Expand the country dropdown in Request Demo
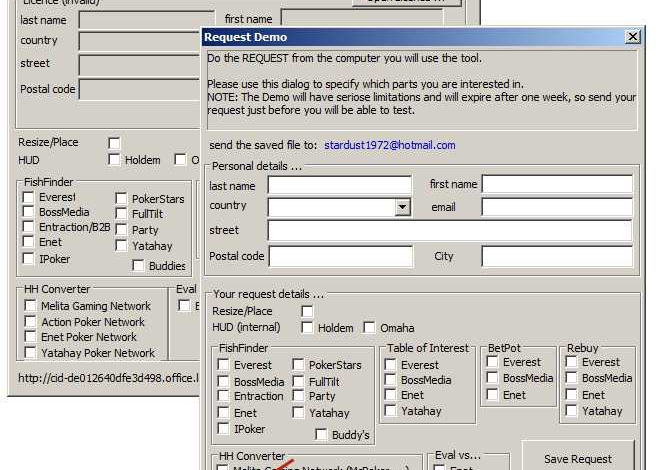671x470 pixels. 402,207
